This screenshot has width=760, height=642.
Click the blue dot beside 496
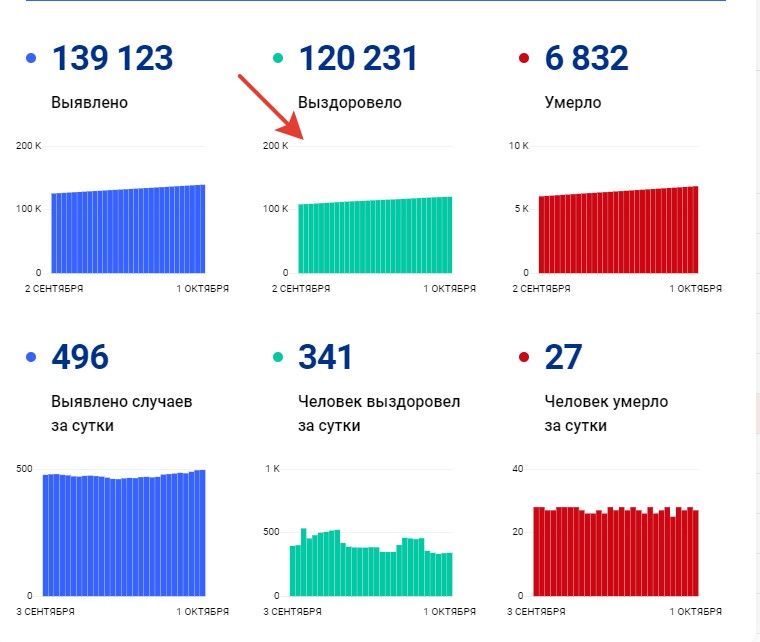(x=32, y=358)
